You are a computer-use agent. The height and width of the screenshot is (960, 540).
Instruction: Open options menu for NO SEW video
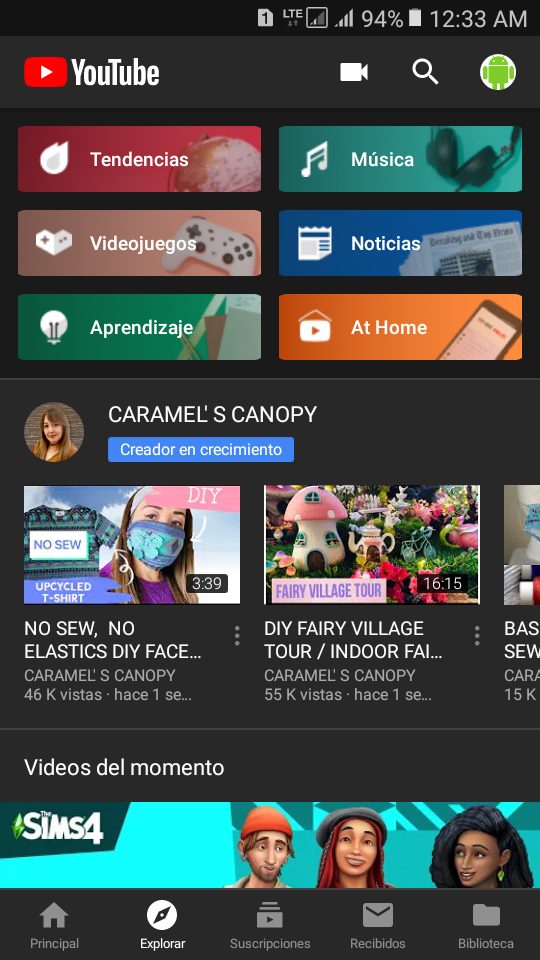pos(237,636)
